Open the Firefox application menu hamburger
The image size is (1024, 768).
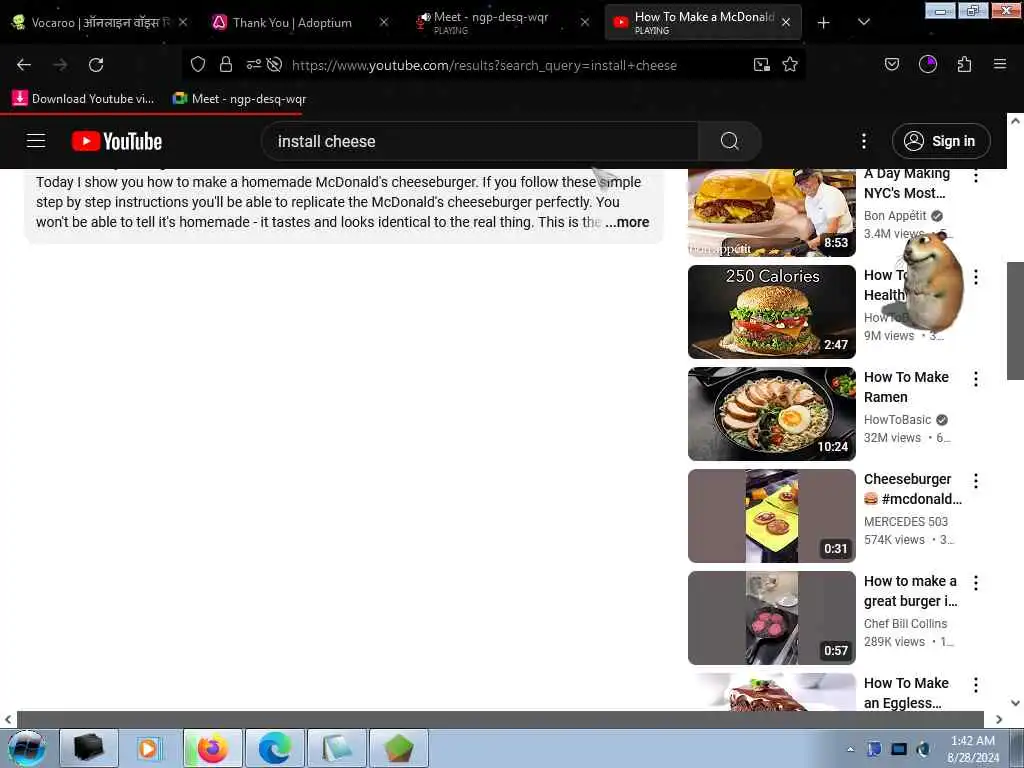point(1000,64)
